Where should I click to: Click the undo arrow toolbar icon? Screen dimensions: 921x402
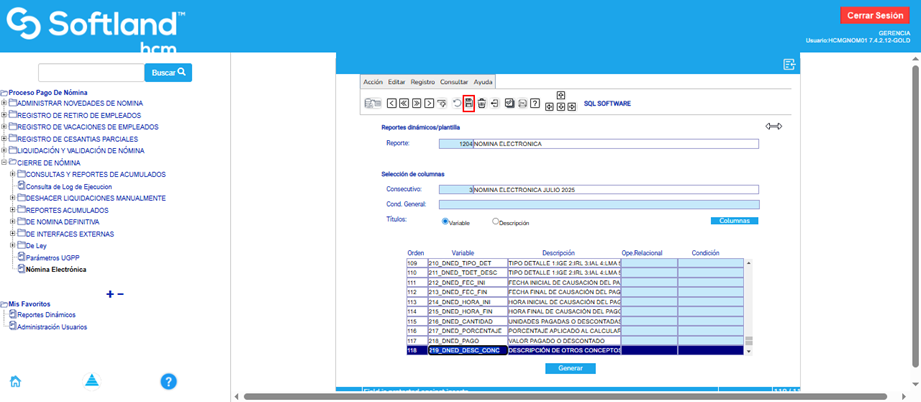point(456,103)
